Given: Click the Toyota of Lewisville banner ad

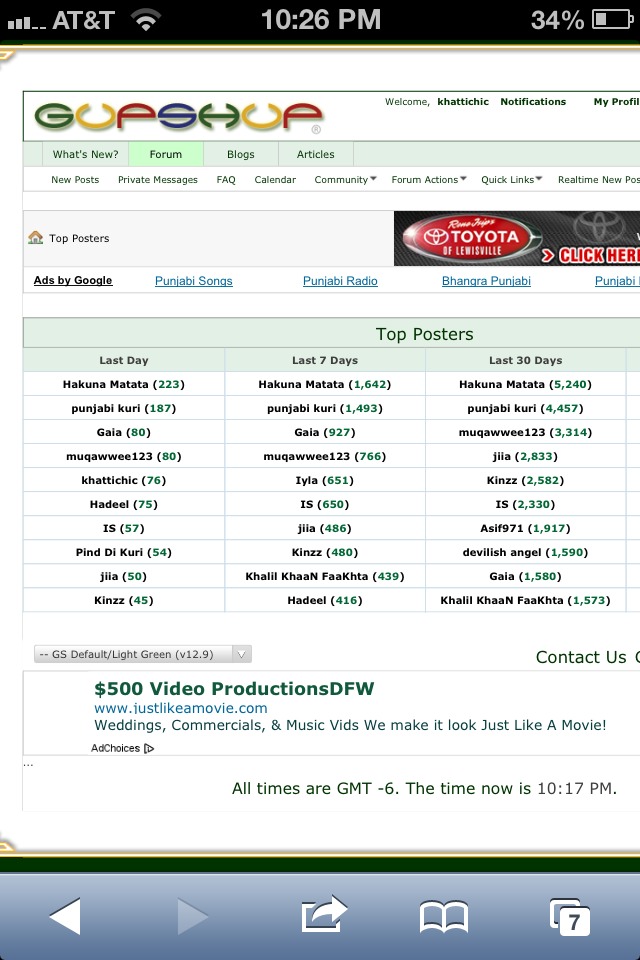Looking at the screenshot, I should click(x=517, y=239).
